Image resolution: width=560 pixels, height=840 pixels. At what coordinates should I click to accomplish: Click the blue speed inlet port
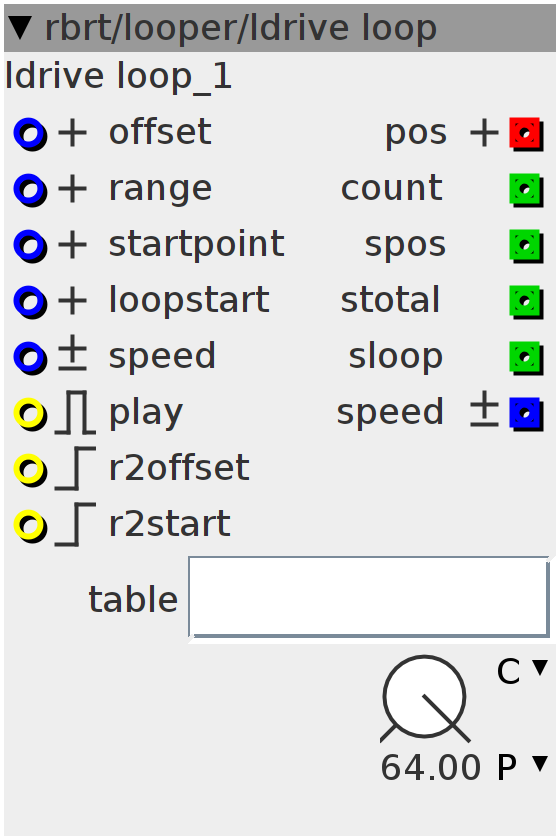tap(30, 357)
